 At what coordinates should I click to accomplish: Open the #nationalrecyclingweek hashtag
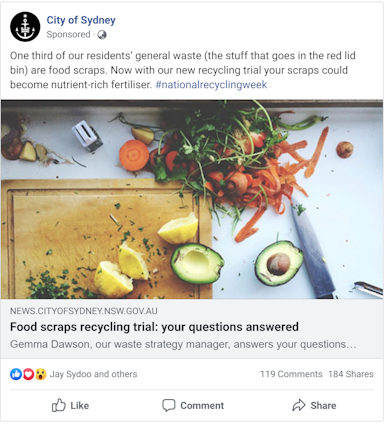(211, 85)
